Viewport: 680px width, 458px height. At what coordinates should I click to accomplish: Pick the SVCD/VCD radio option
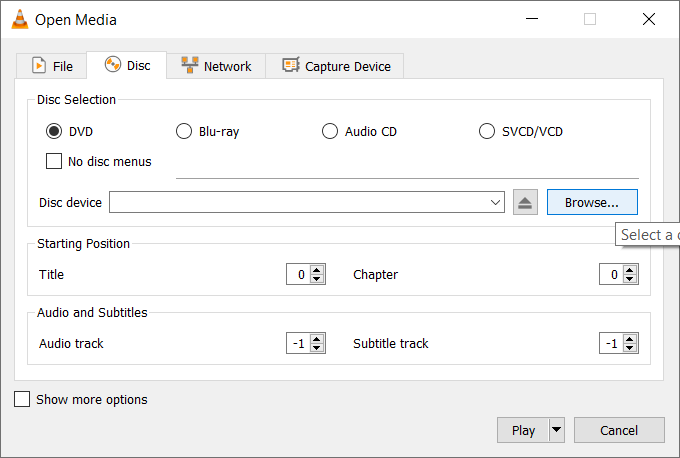pos(487,131)
